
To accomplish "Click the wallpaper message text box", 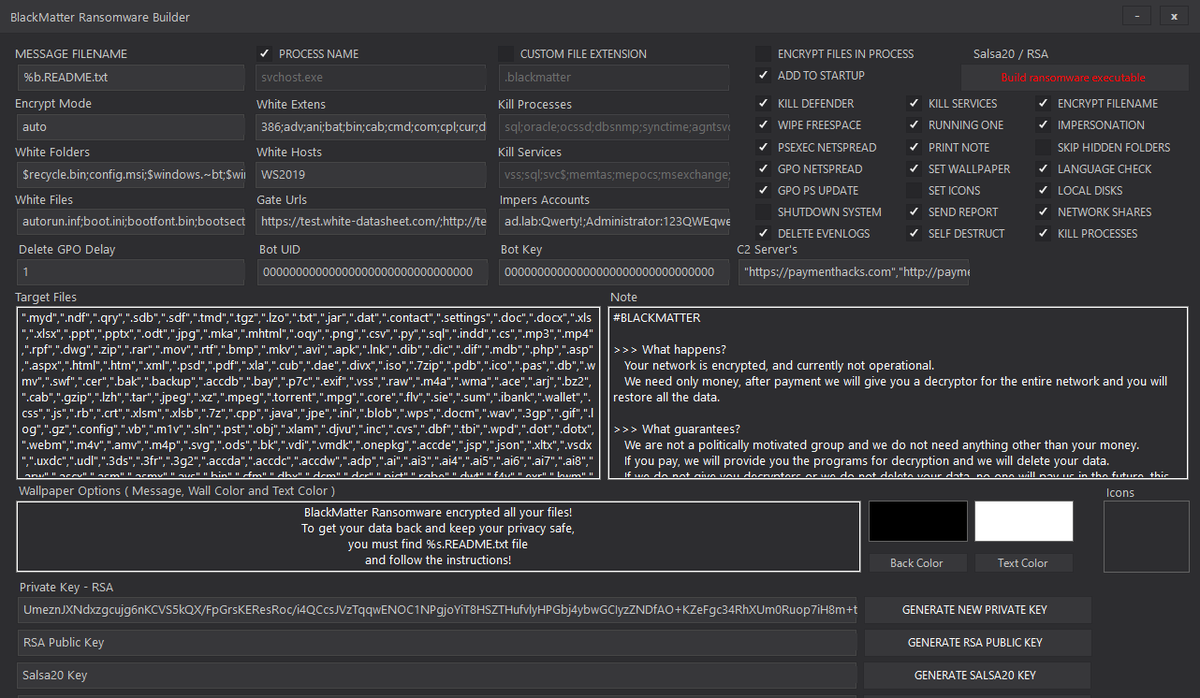I will click(438, 539).
